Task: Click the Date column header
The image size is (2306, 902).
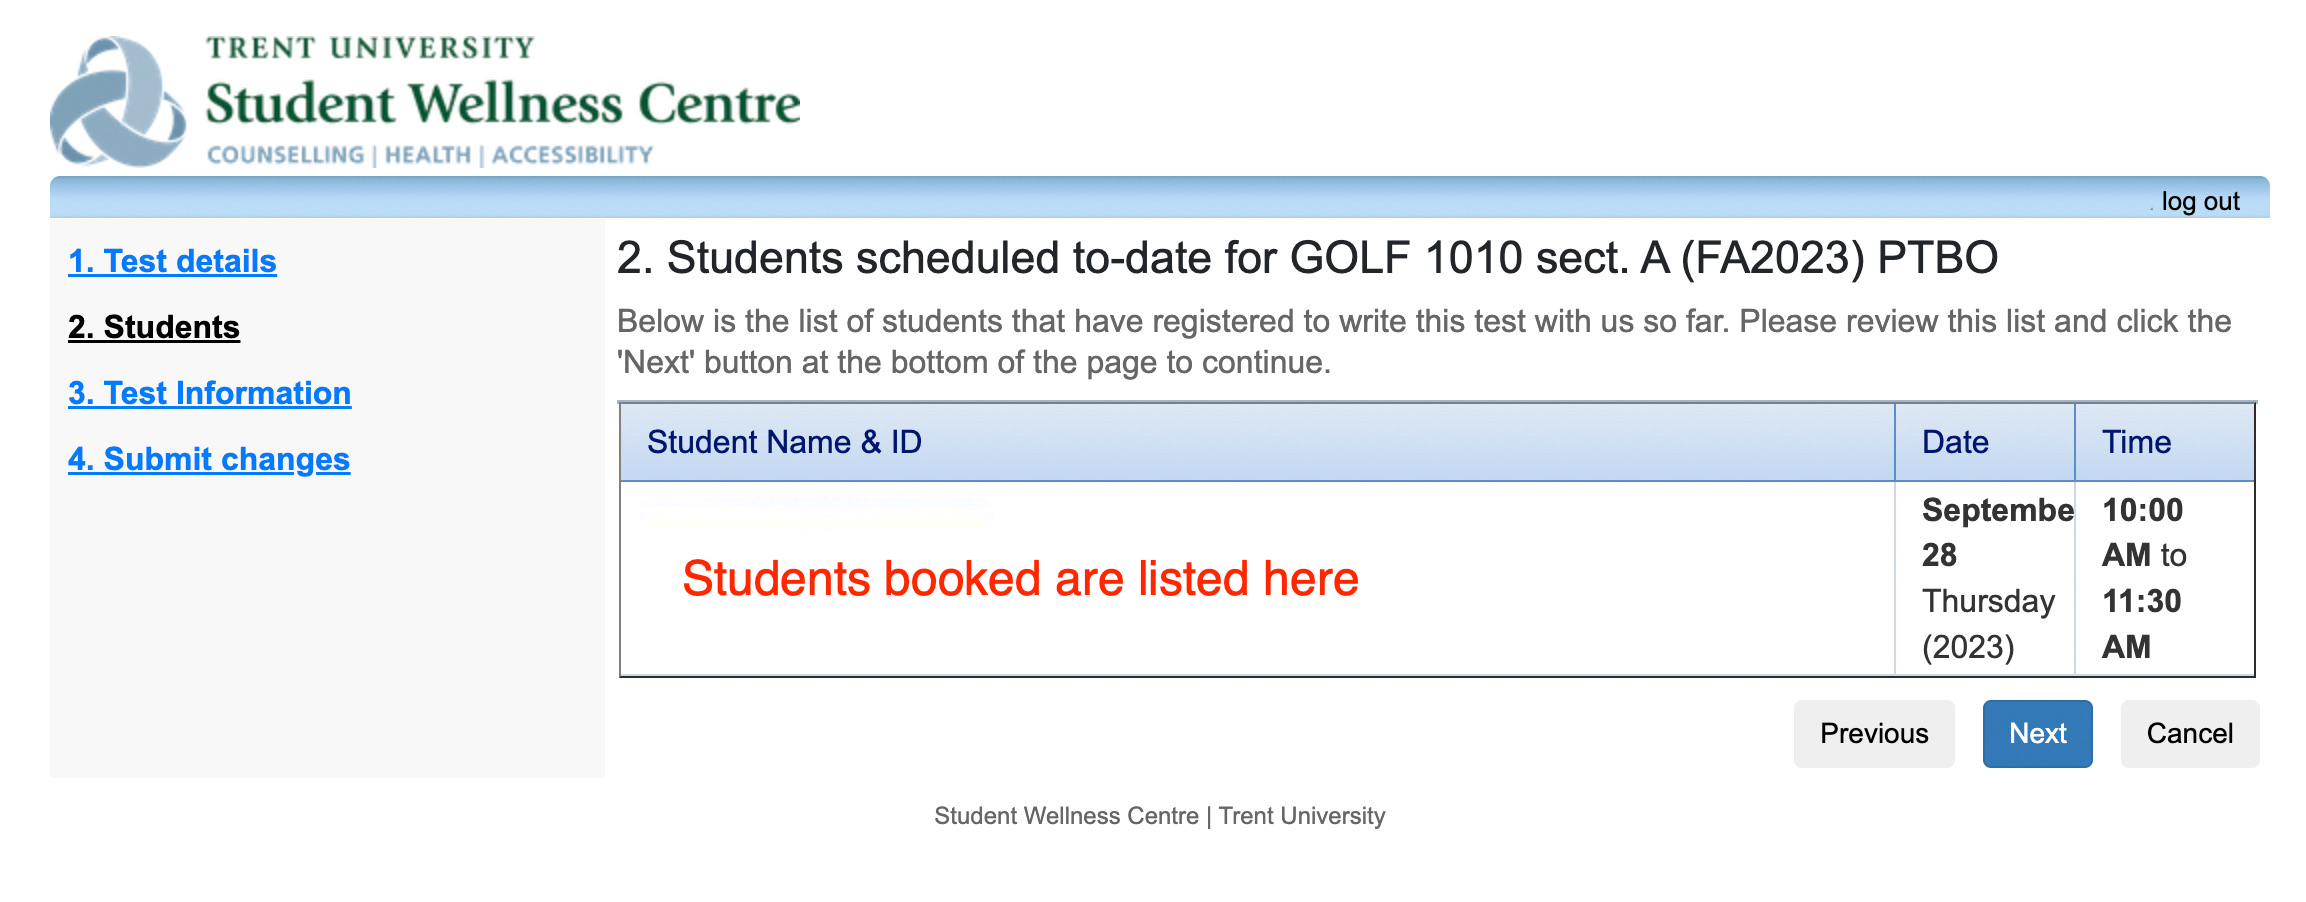Action: pos(1954,442)
